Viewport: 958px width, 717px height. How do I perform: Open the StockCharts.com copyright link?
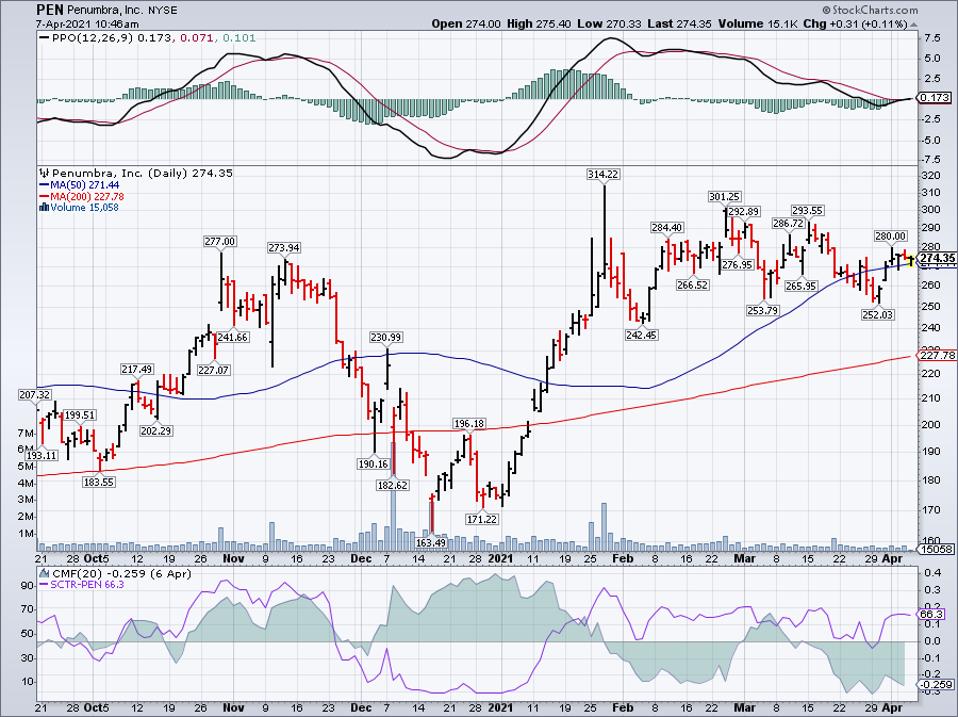pos(869,10)
